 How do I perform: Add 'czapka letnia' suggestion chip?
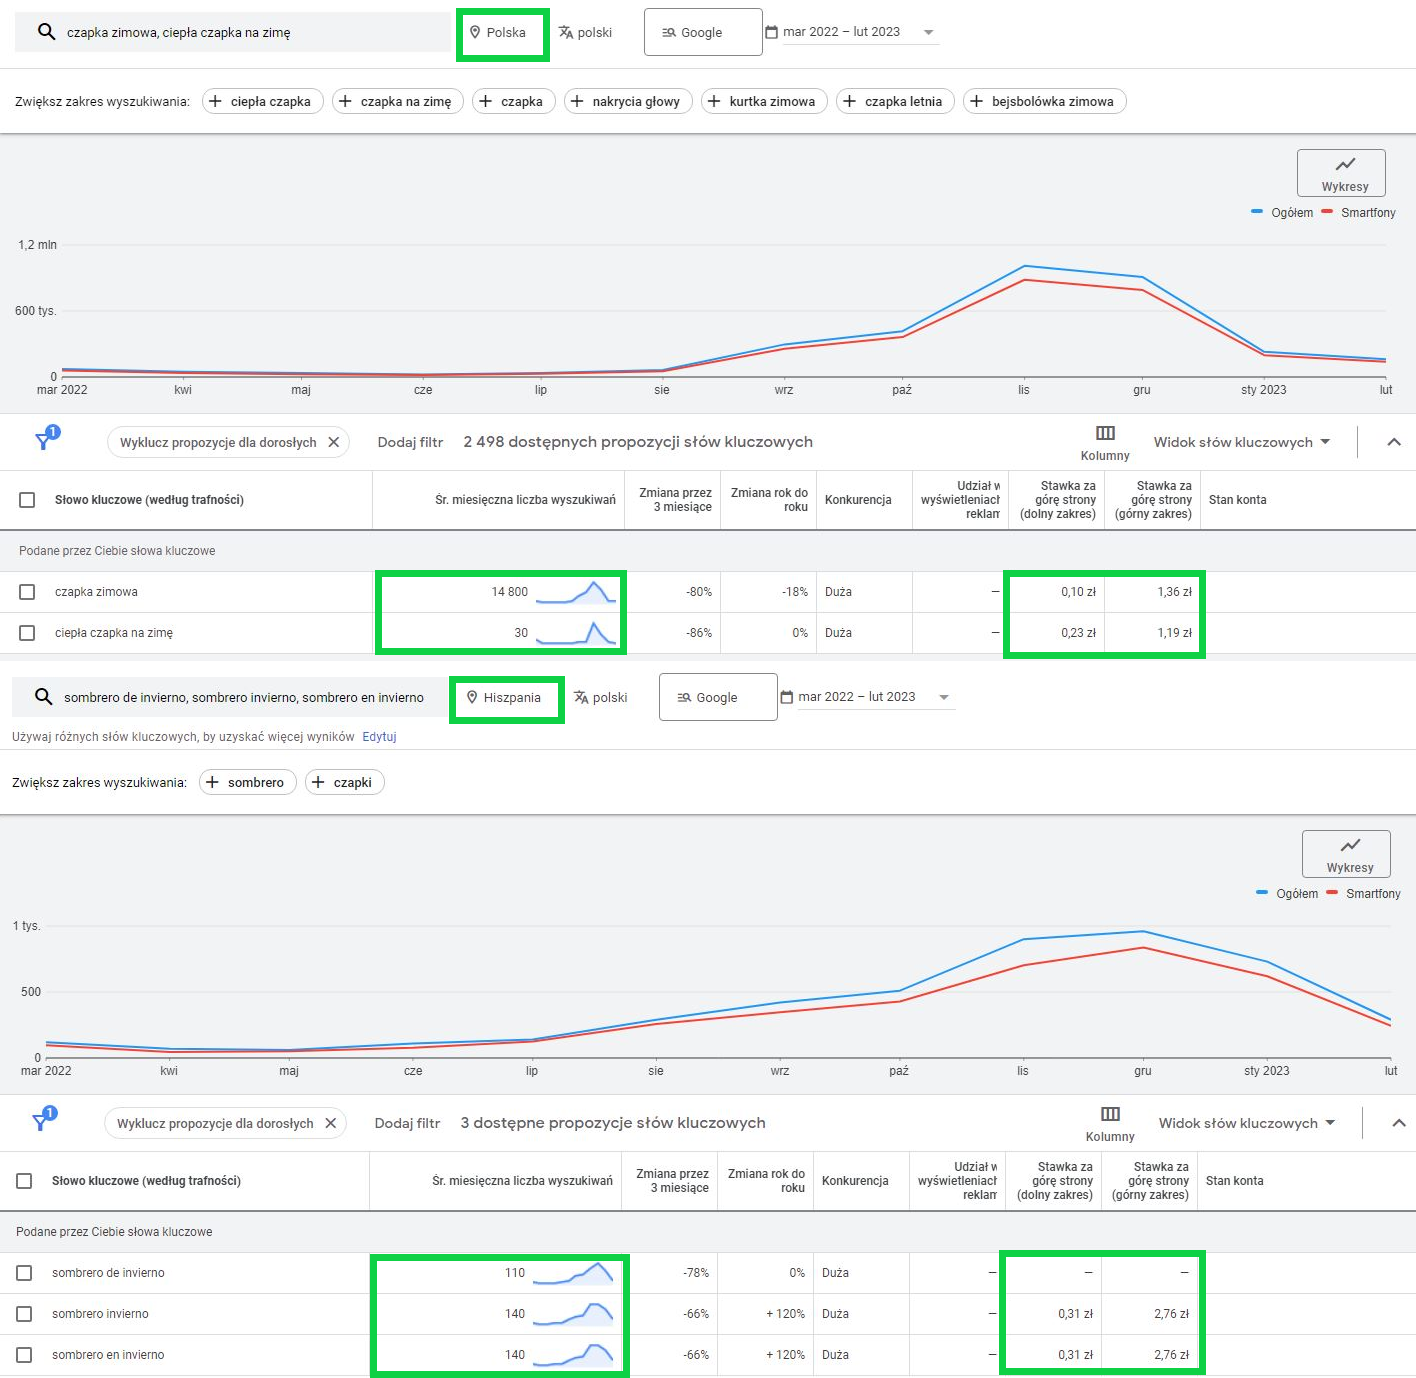(x=896, y=101)
